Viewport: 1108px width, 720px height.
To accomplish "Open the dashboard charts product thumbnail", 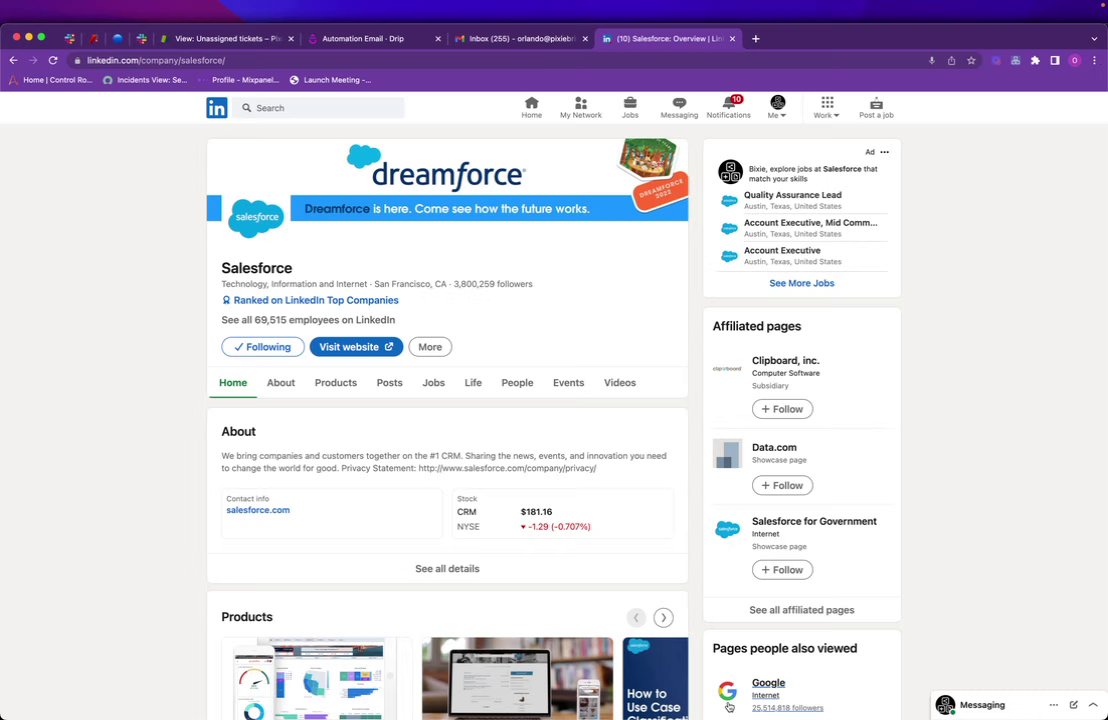I will (317, 678).
